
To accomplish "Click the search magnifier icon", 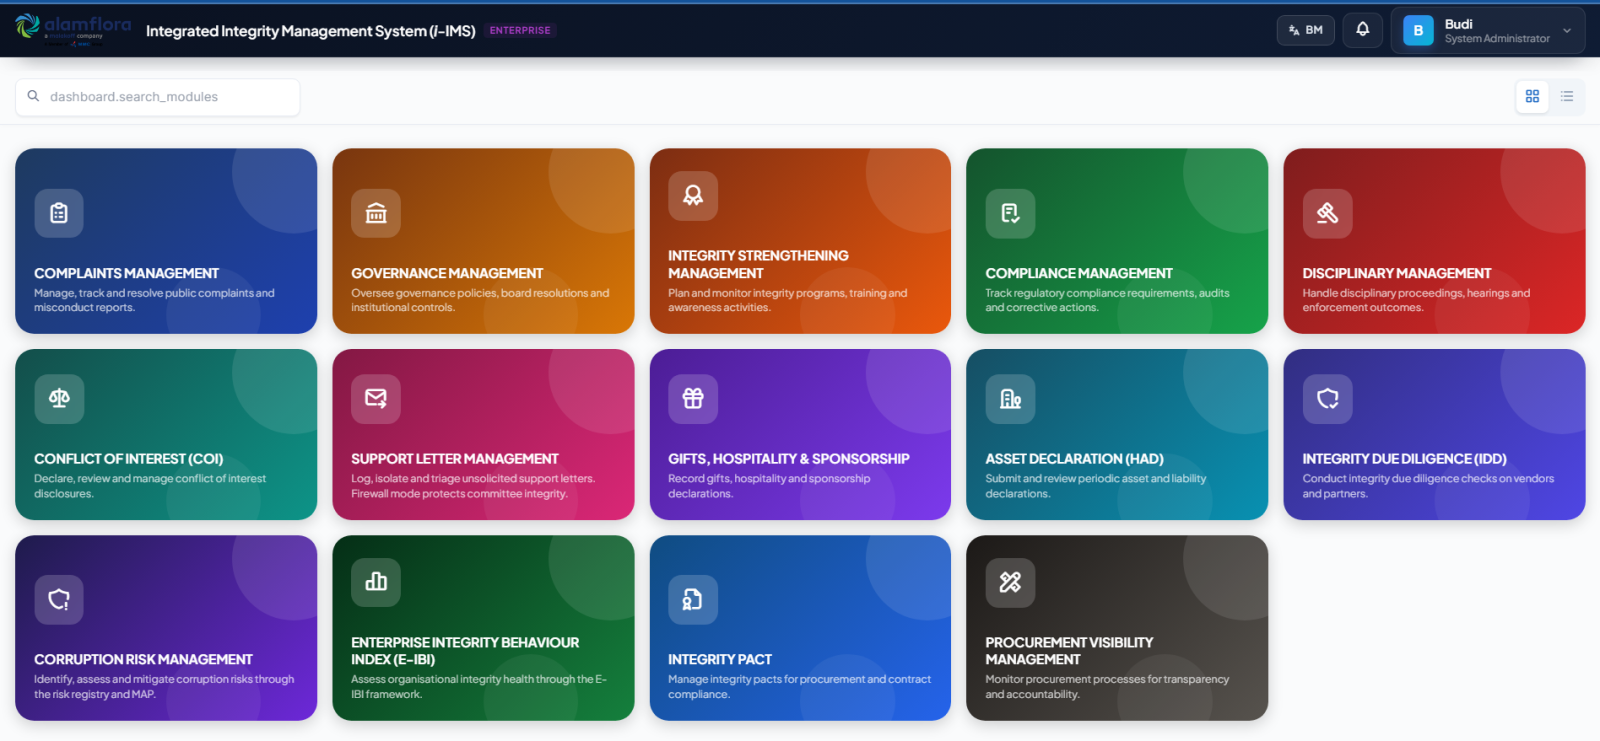I will pos(33,97).
